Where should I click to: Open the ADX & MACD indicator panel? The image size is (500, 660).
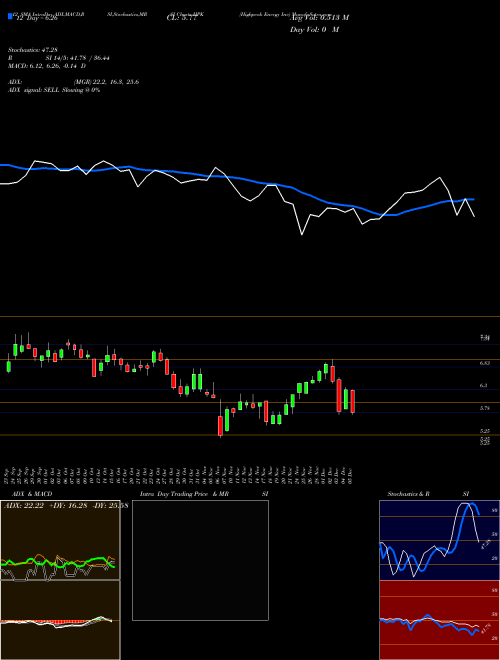pos(60,580)
